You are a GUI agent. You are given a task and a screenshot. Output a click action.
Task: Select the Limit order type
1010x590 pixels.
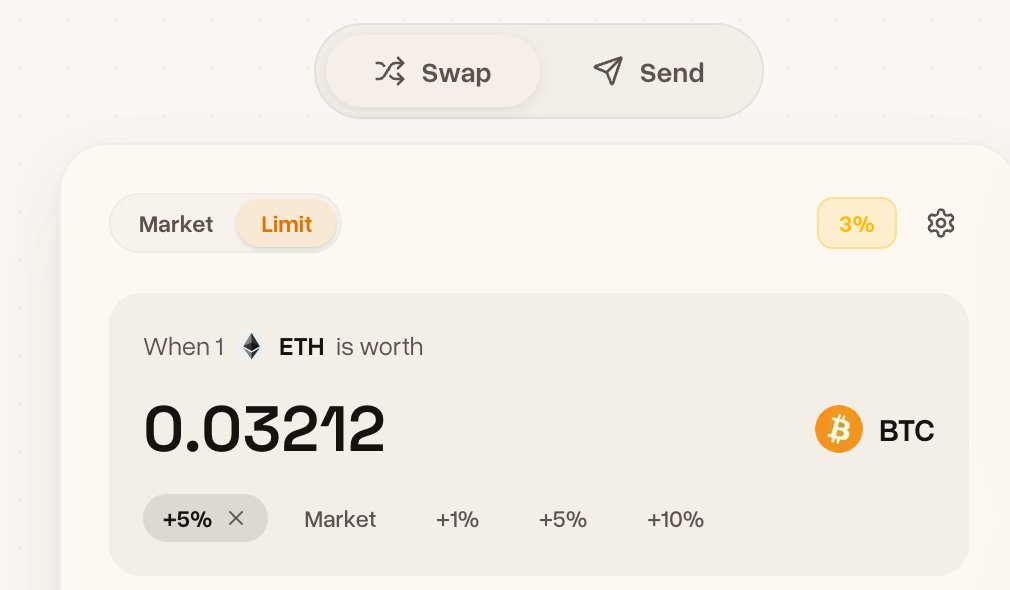point(286,224)
